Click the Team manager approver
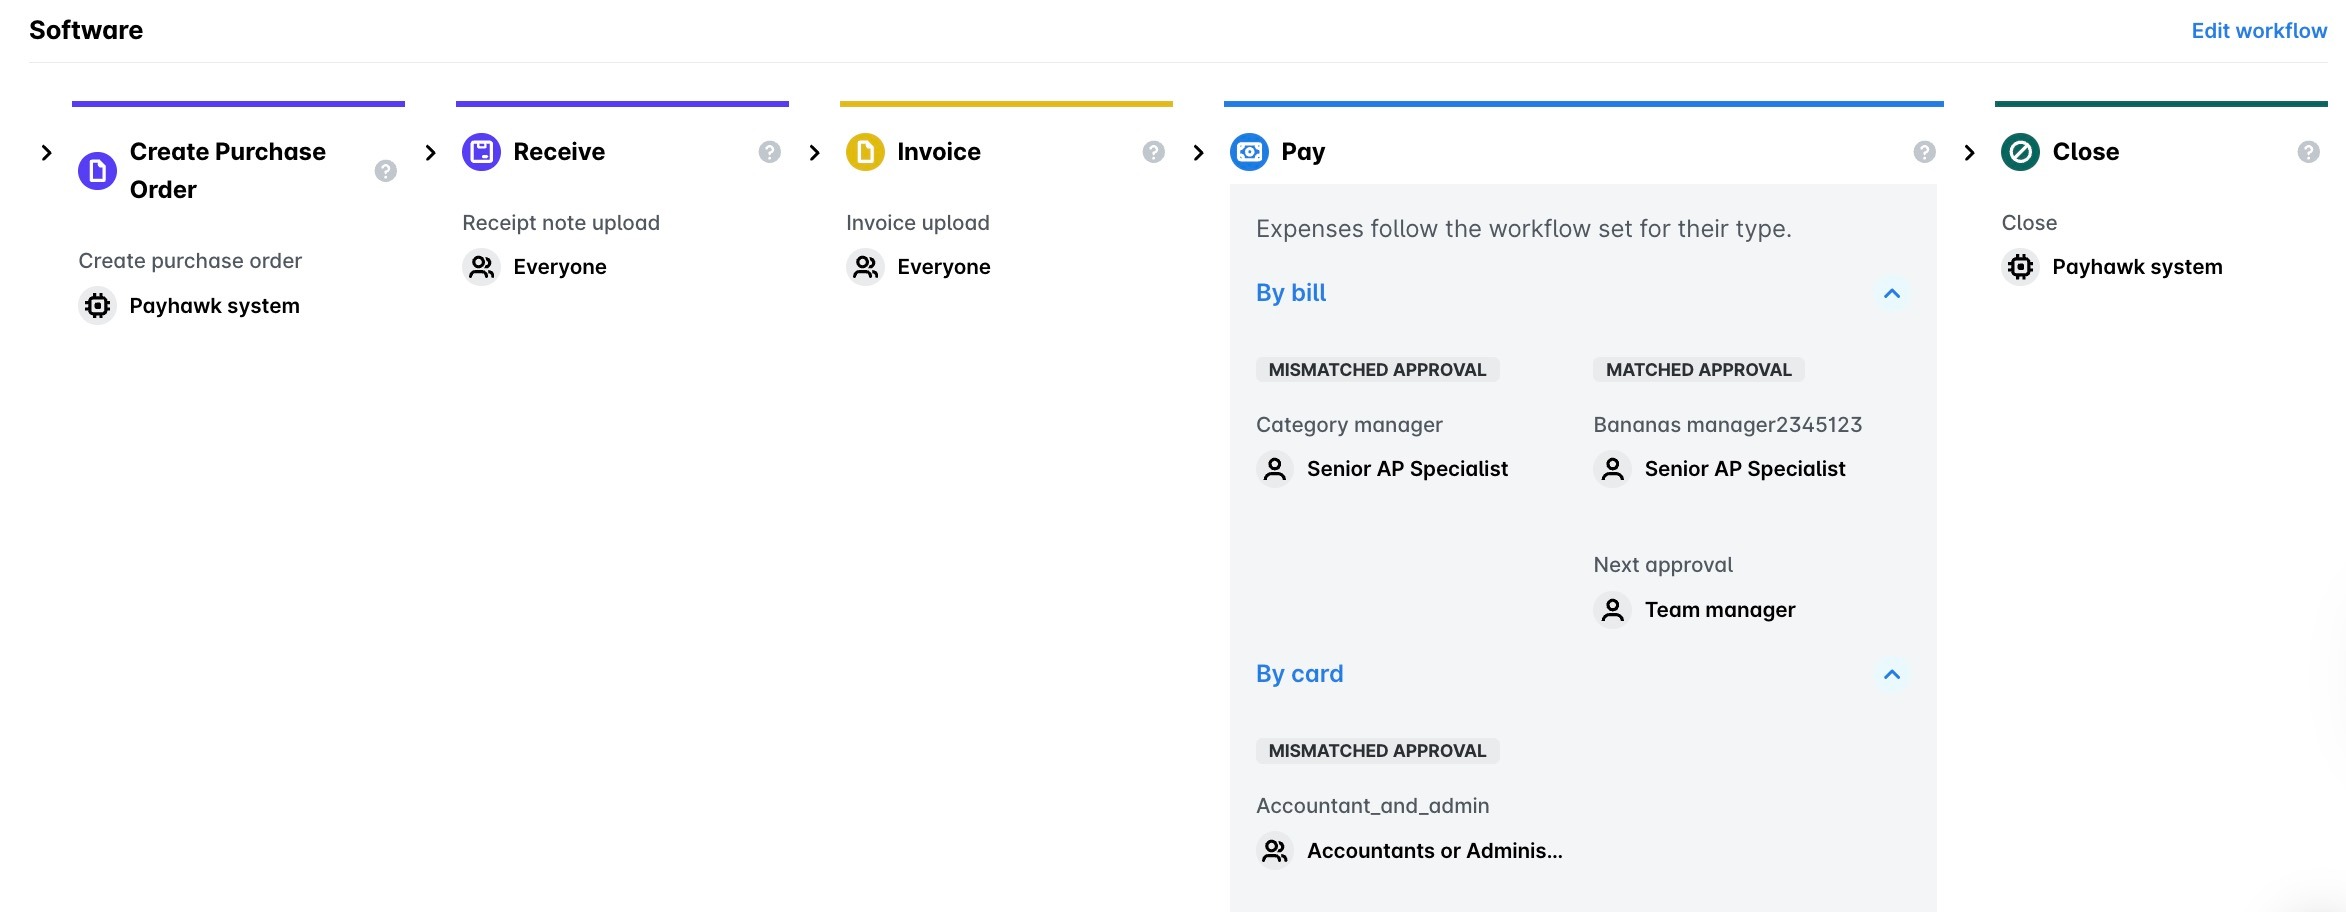Viewport: 2346px width, 912px height. tap(1720, 610)
